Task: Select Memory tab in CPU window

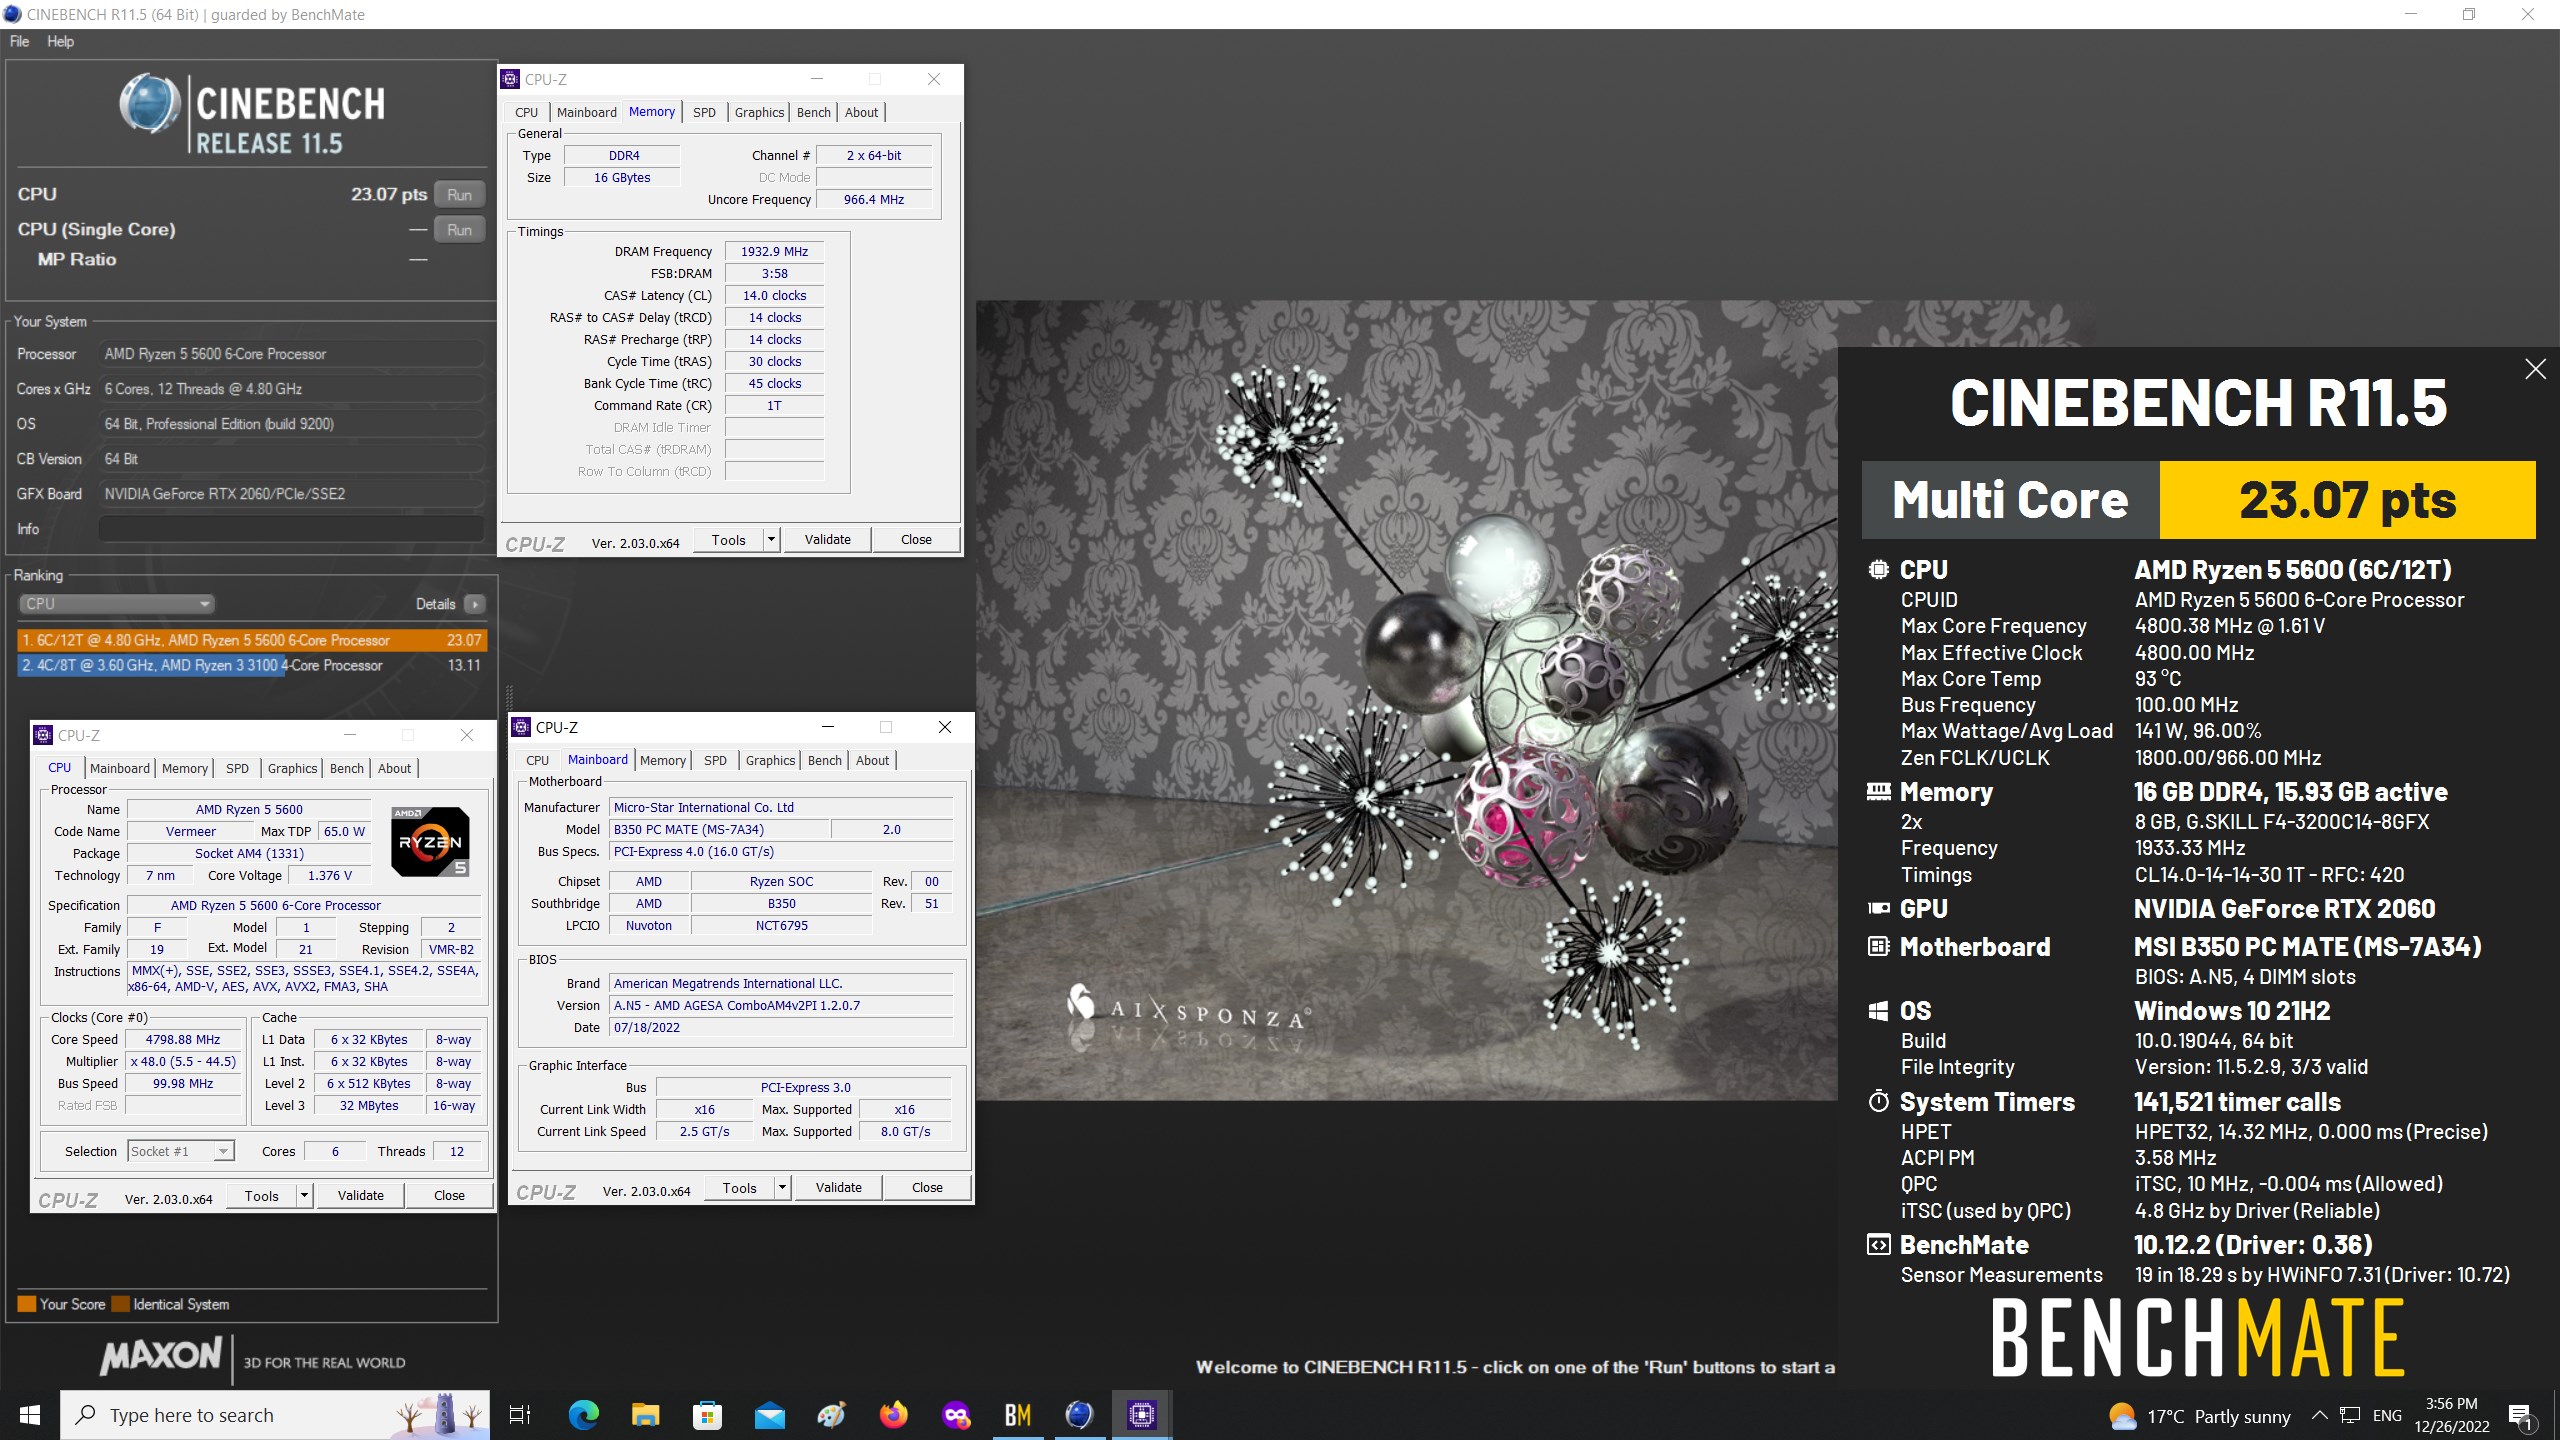Action: coord(185,768)
